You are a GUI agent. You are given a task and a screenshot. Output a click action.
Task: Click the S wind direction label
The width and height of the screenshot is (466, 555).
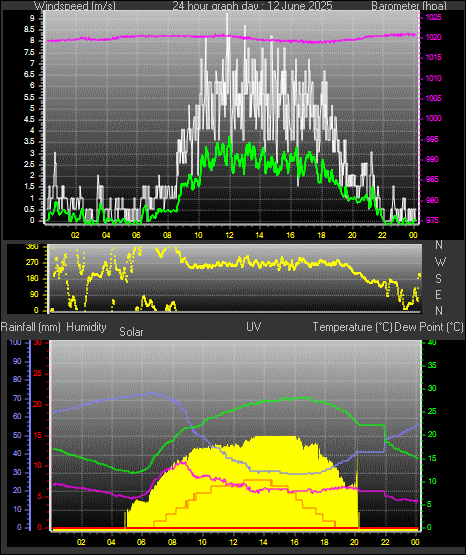[x=439, y=279]
